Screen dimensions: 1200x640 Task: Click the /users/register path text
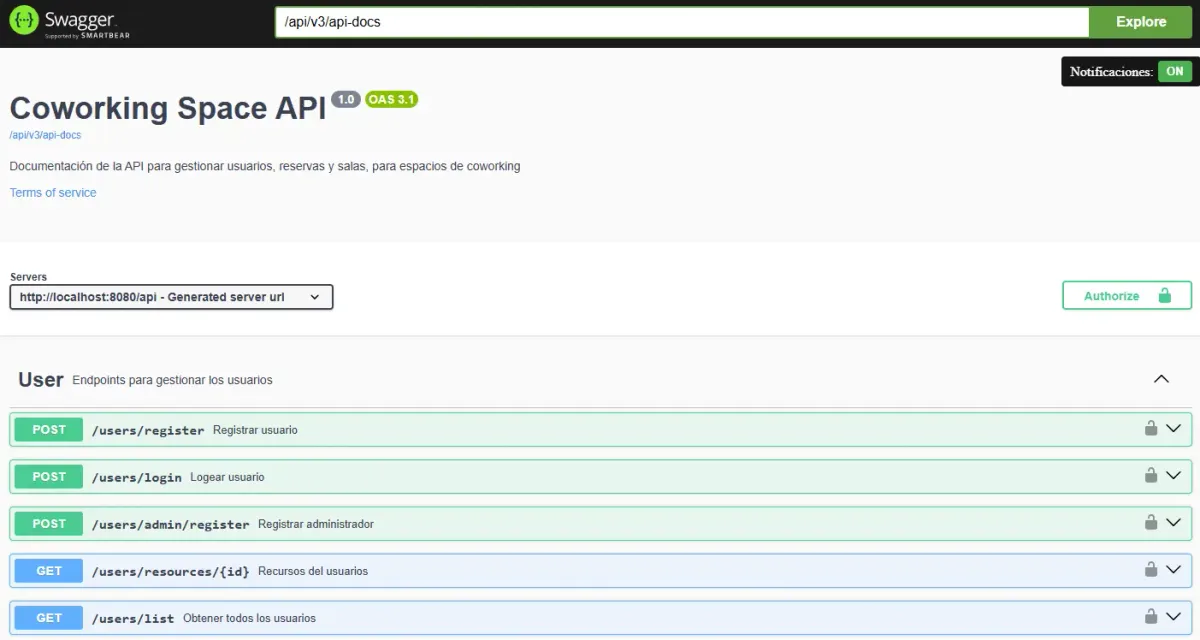(148, 430)
